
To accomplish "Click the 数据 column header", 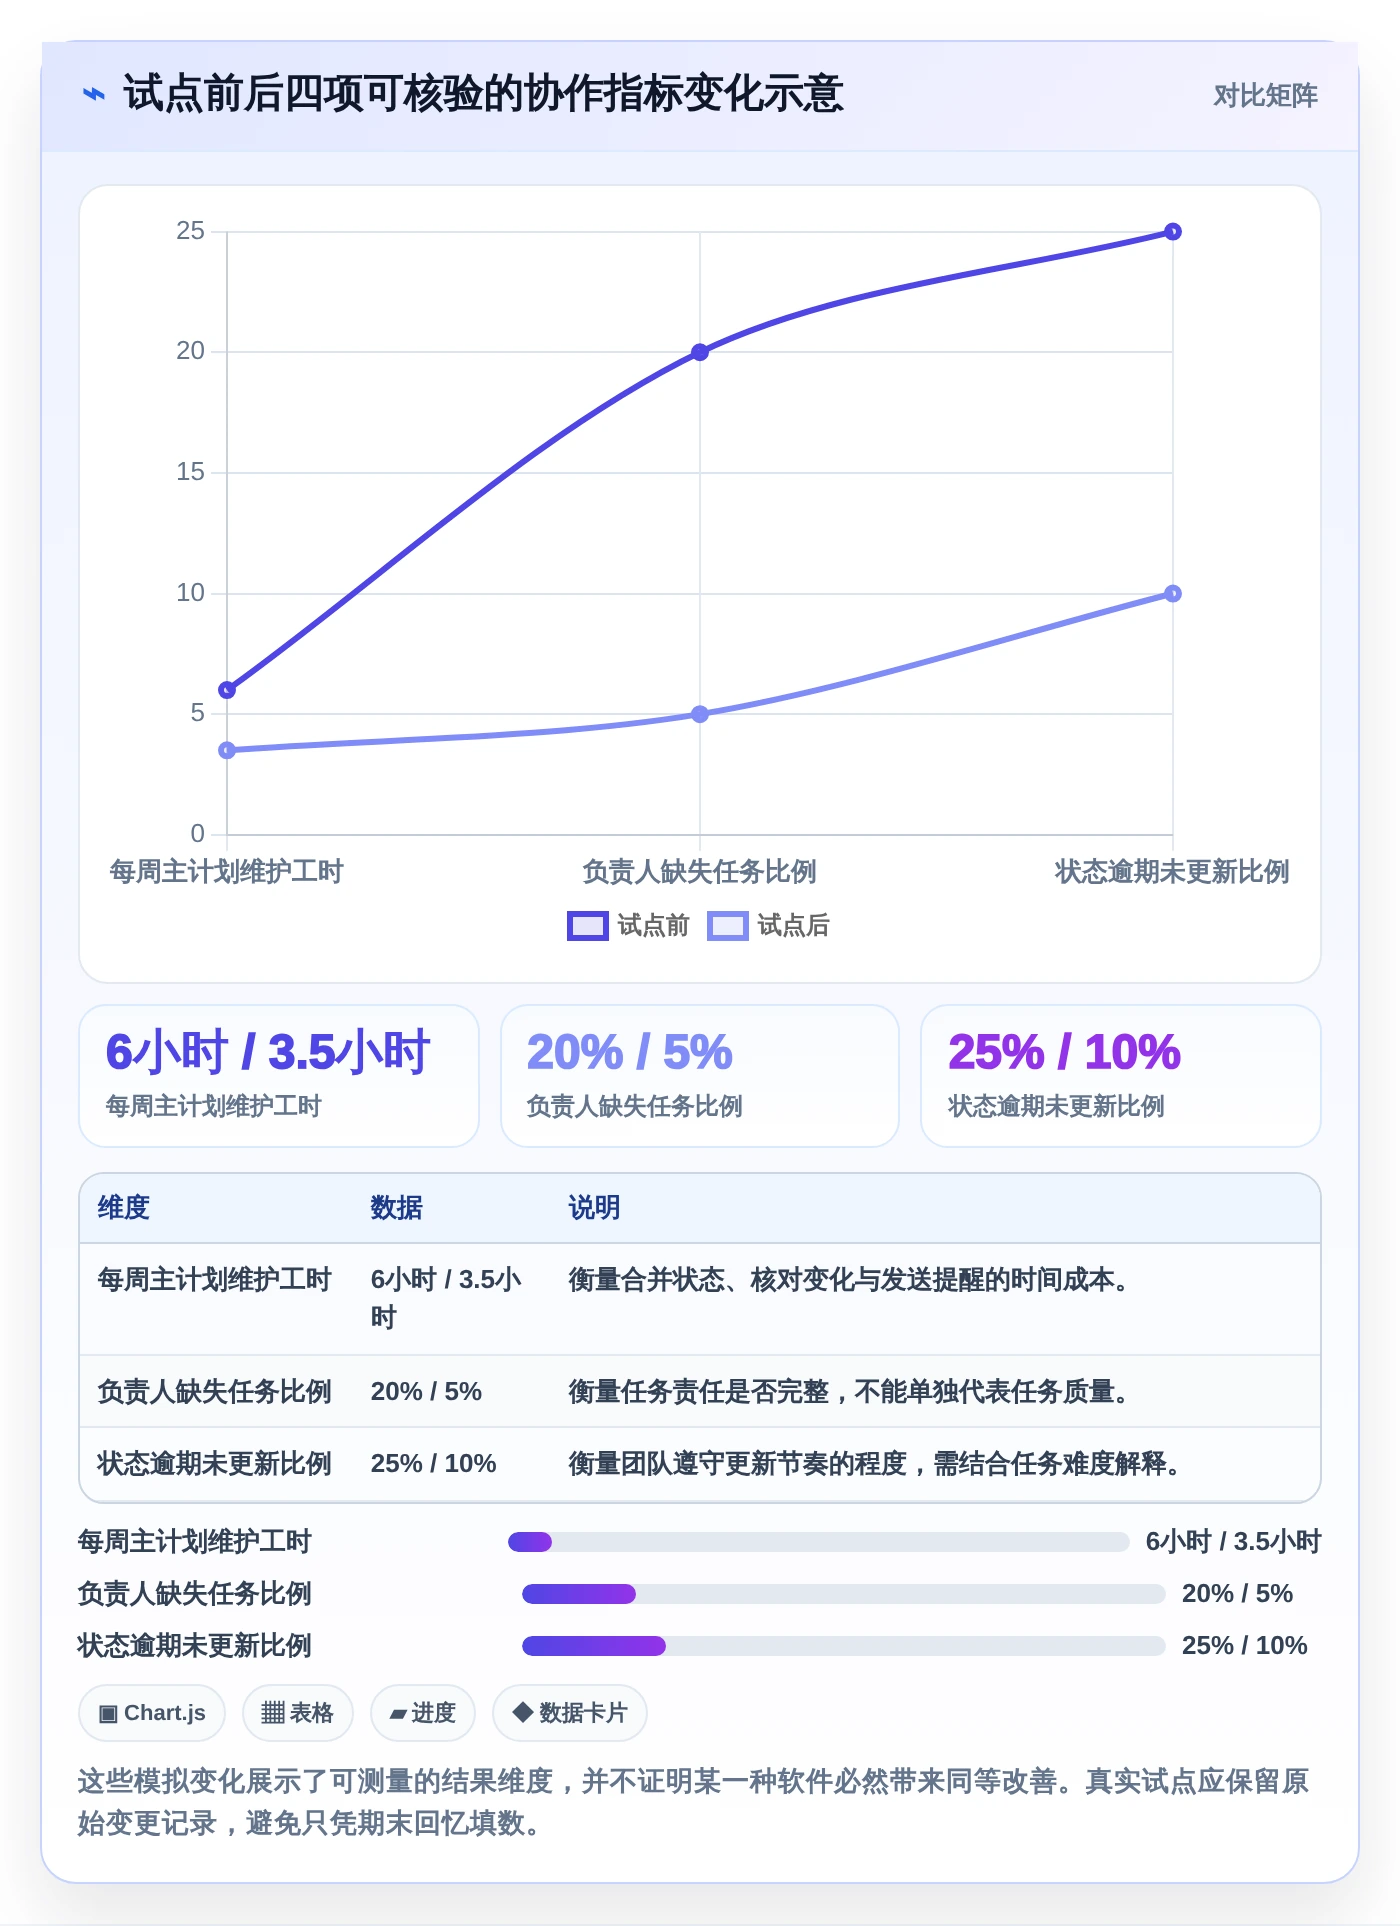I will pyautogui.click(x=397, y=1208).
